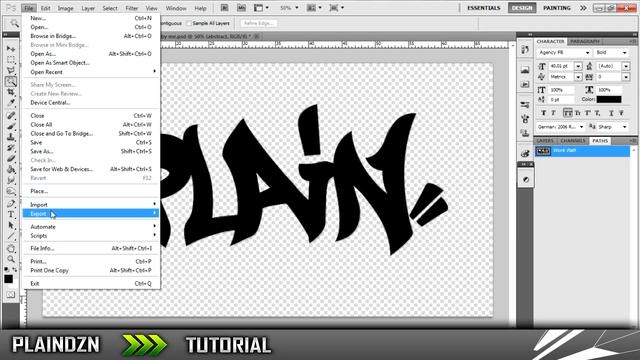Select the Horizontal Type tool

11,214
